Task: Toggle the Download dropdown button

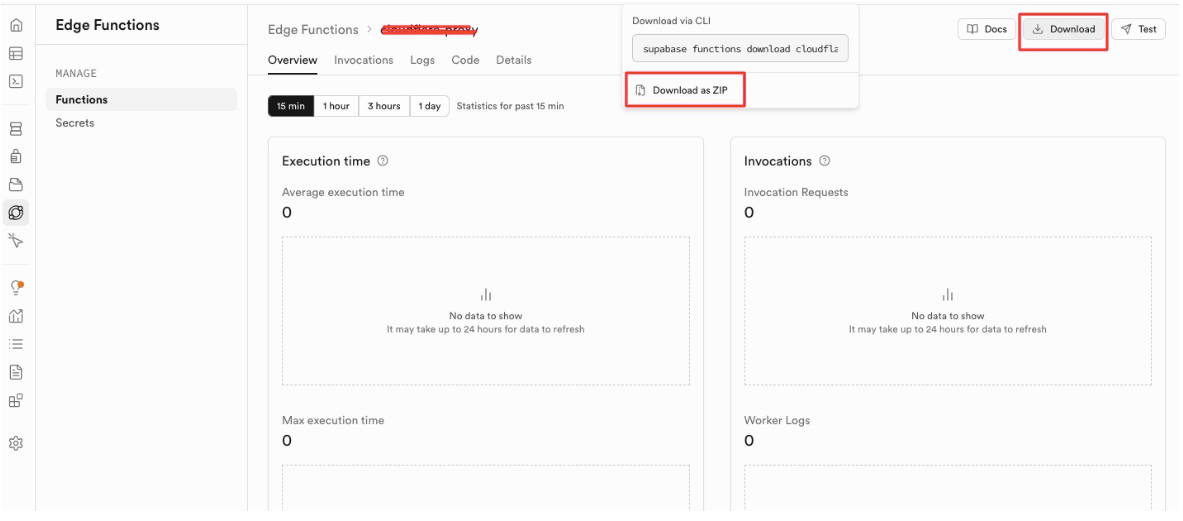Action: coord(1063,29)
